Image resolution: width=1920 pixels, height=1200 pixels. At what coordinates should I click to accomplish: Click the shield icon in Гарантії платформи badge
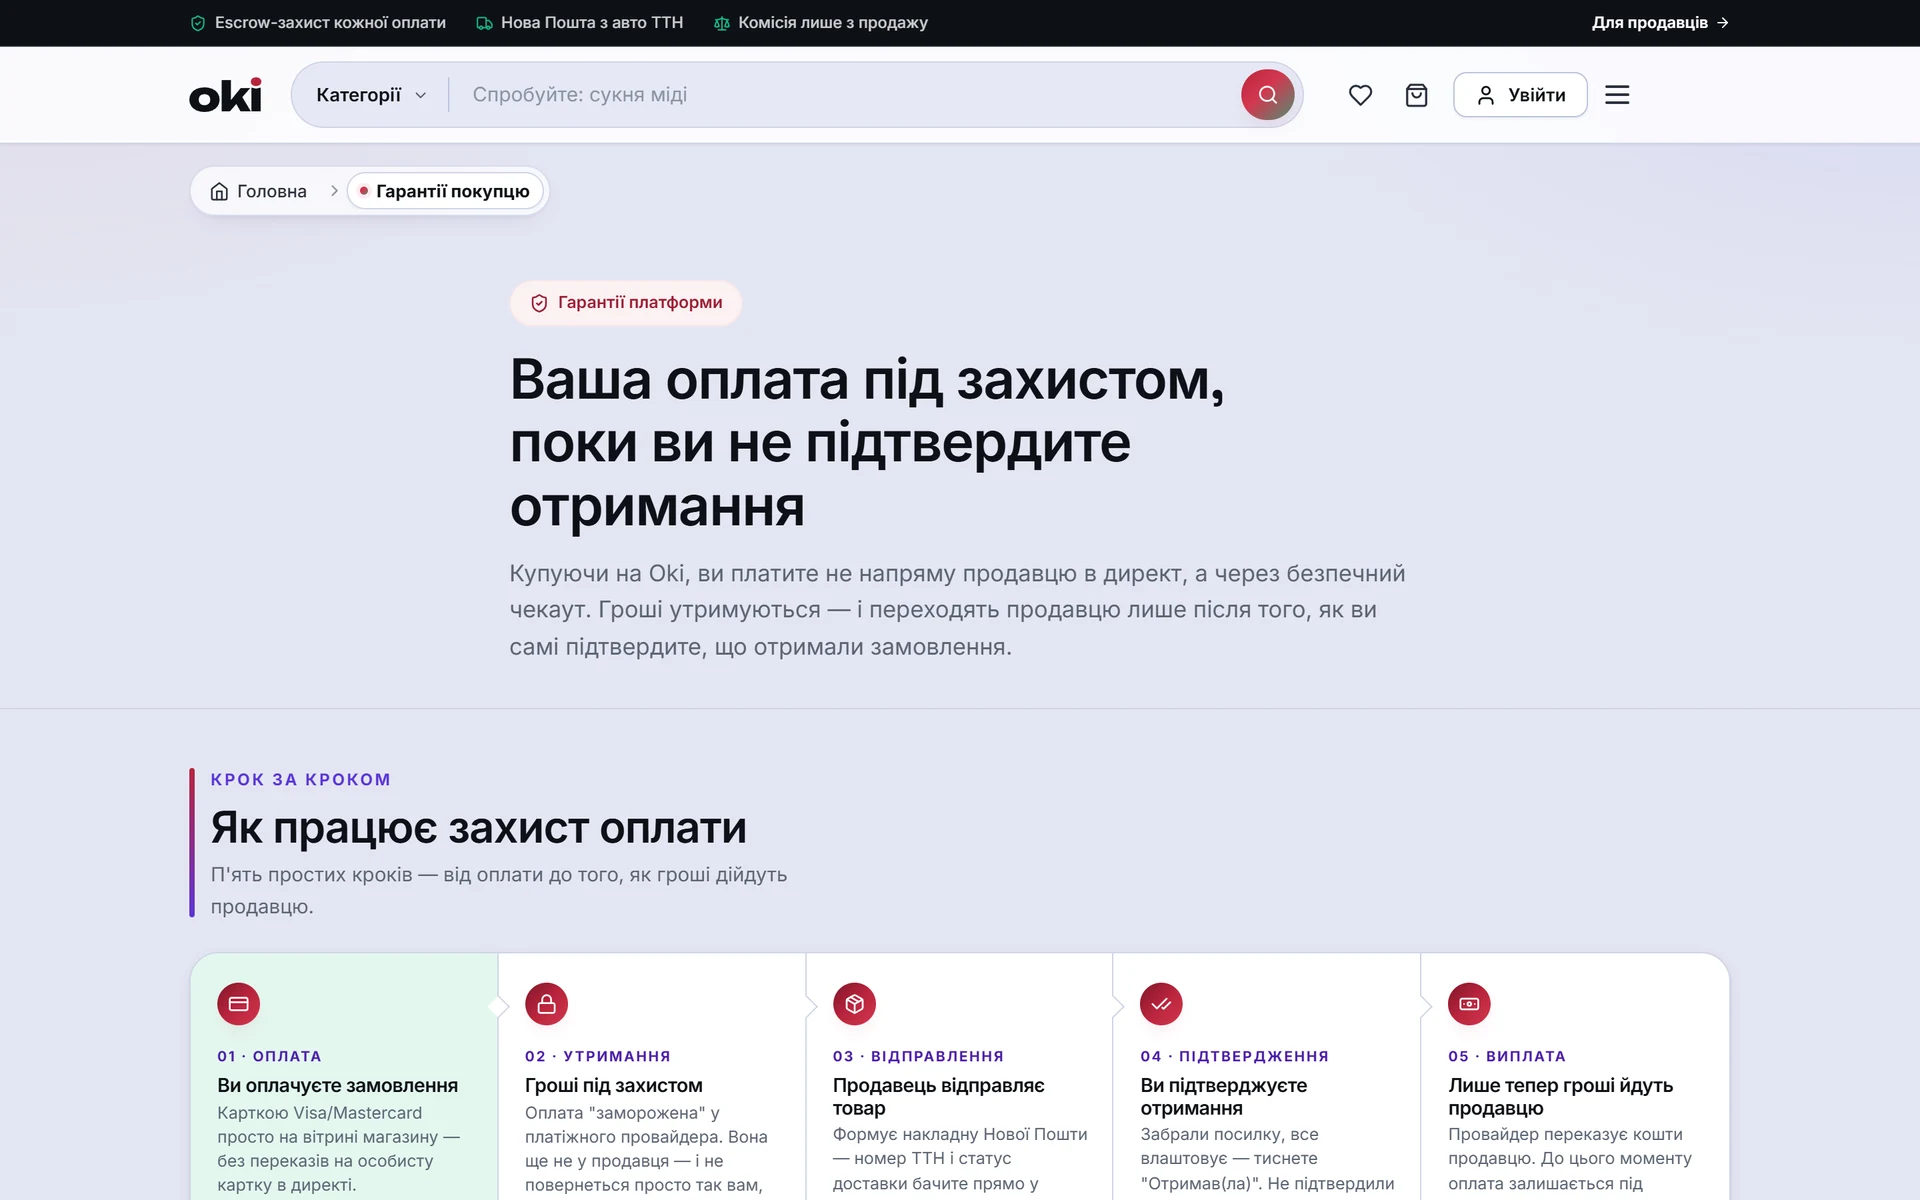(x=539, y=303)
